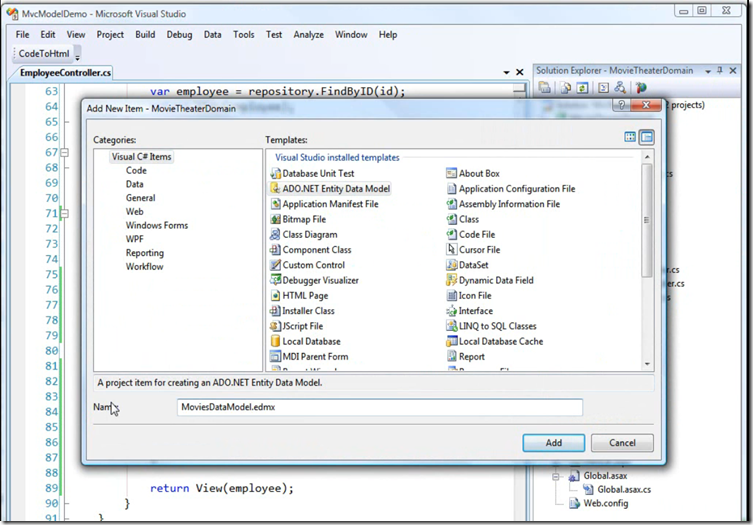
Task: Select Visual C# Items category
Action: pyautogui.click(x=141, y=157)
